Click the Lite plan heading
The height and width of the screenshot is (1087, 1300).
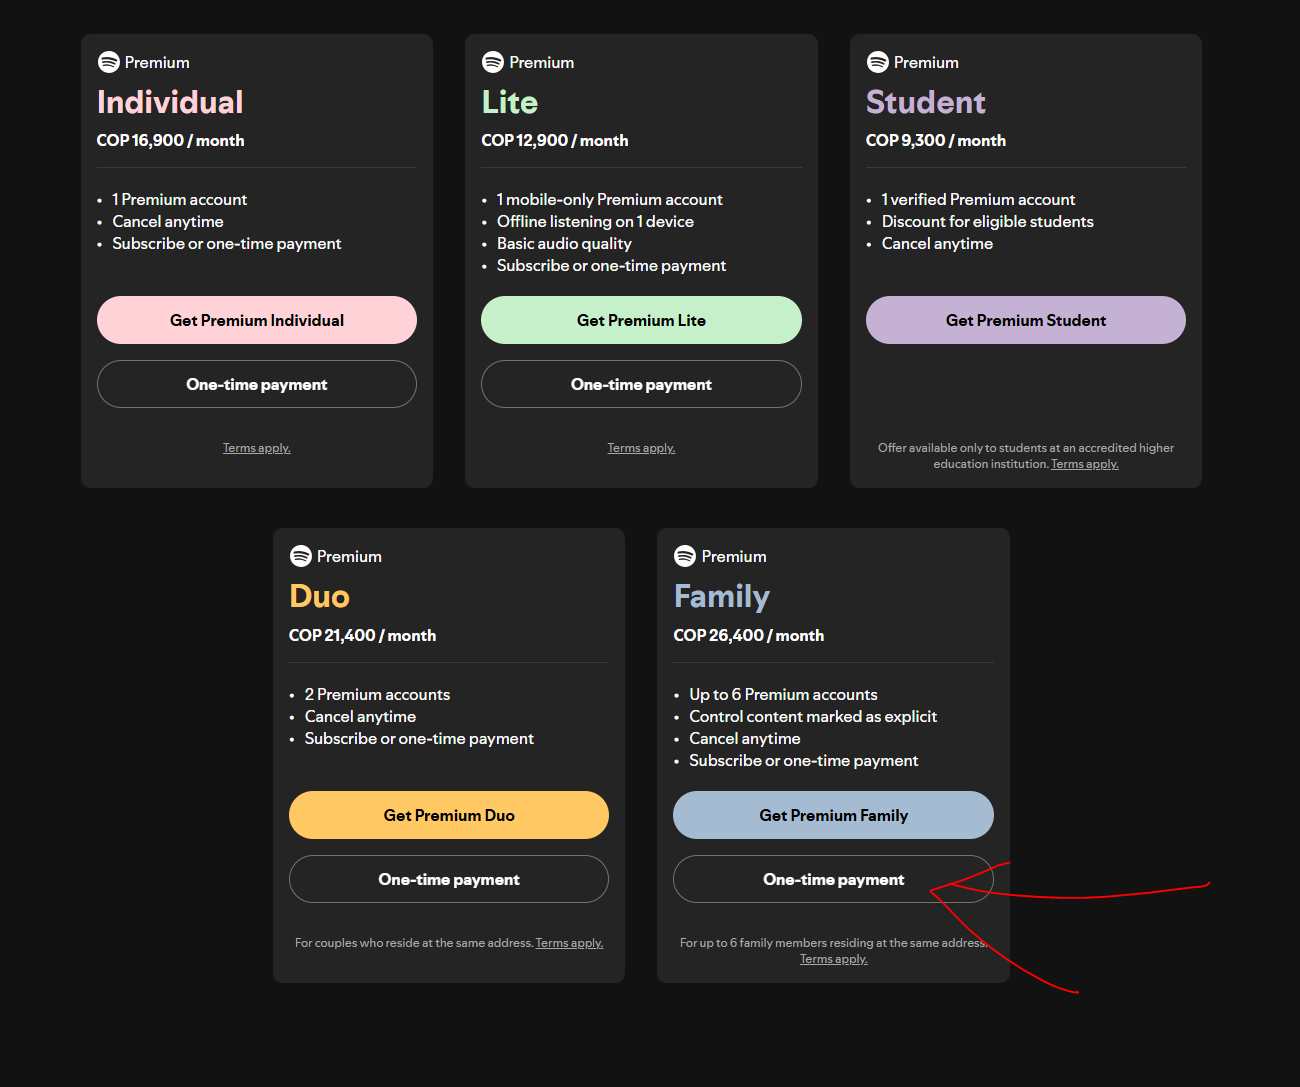[x=510, y=102]
